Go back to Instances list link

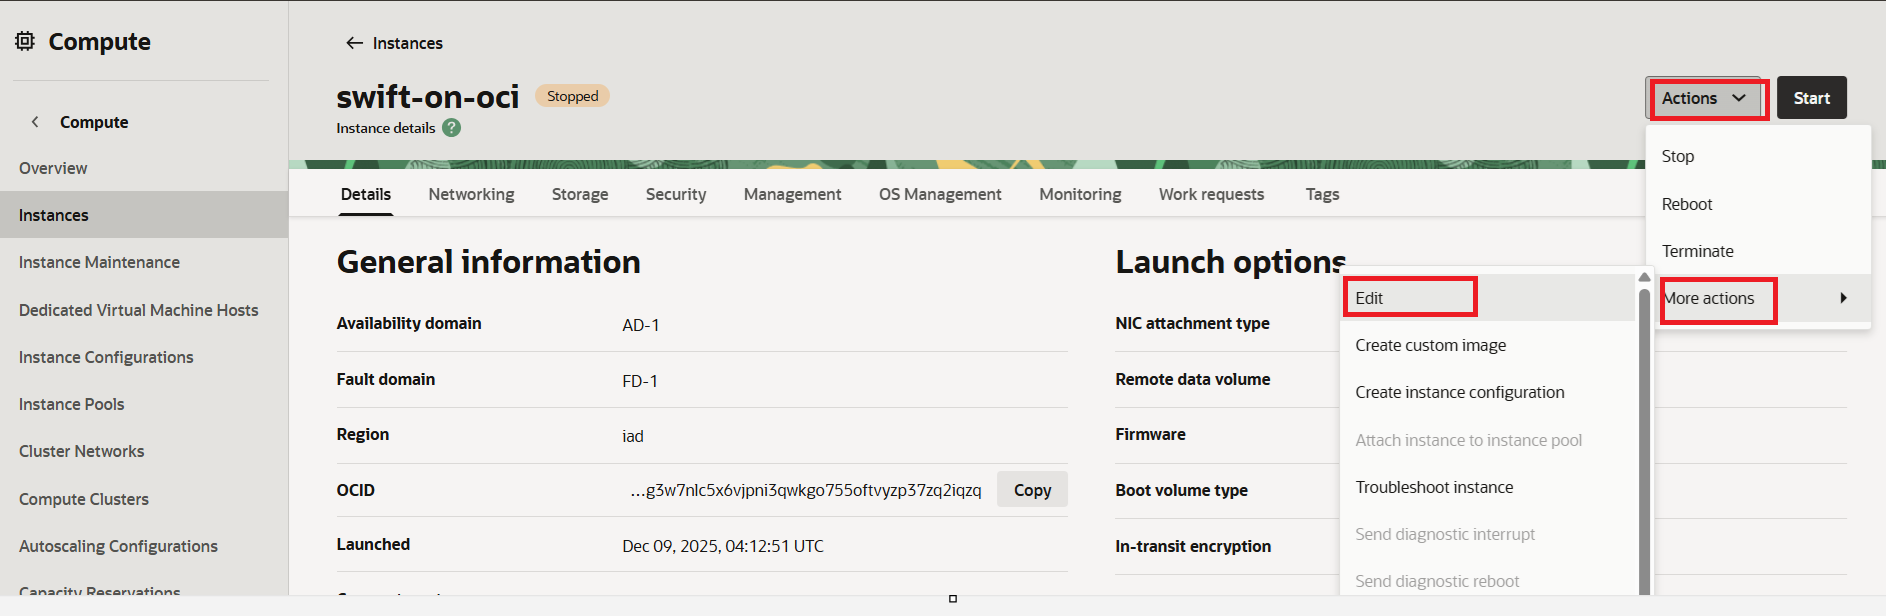pos(407,43)
